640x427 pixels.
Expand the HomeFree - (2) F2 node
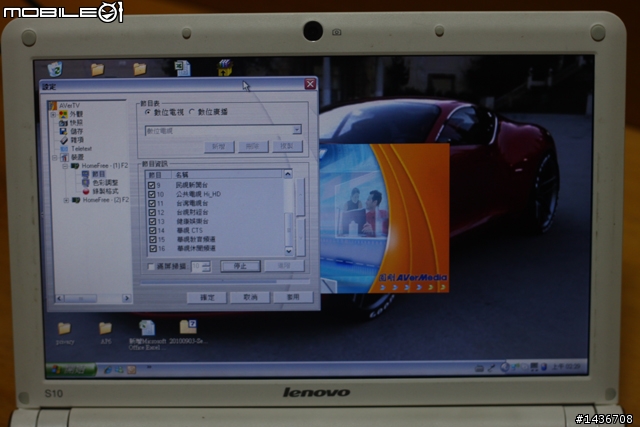point(66,200)
